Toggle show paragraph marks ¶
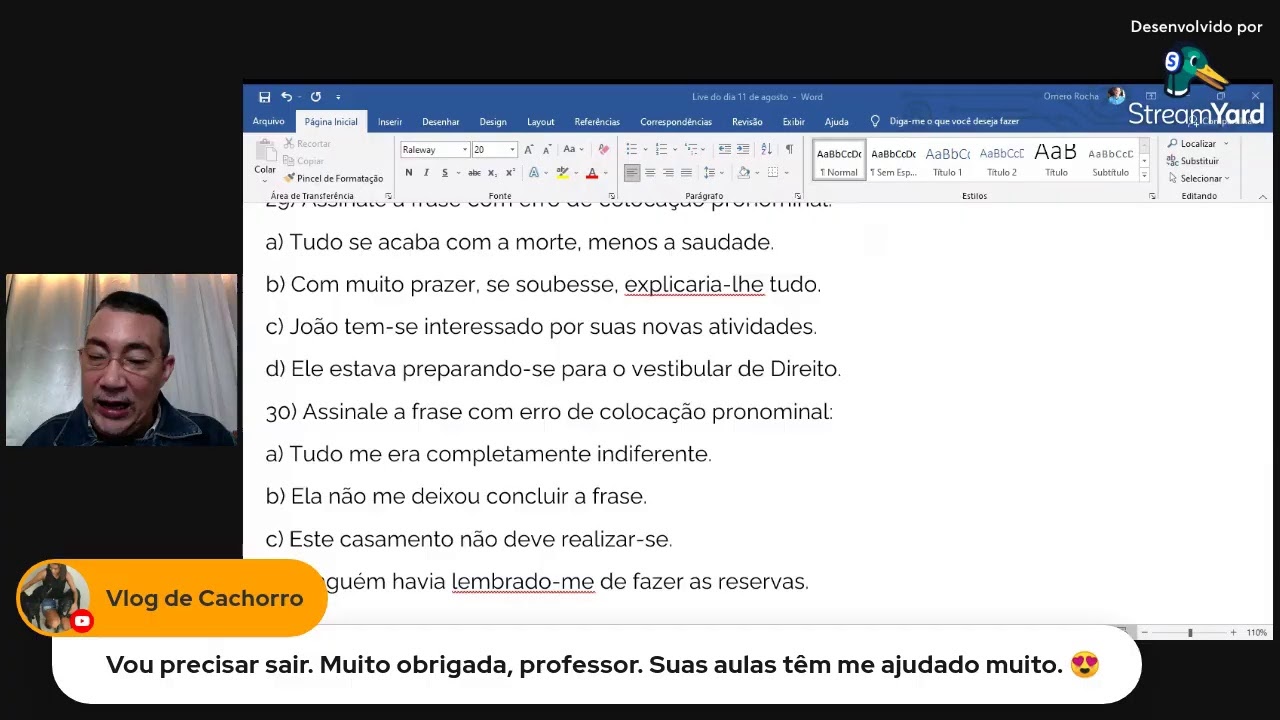 point(789,149)
